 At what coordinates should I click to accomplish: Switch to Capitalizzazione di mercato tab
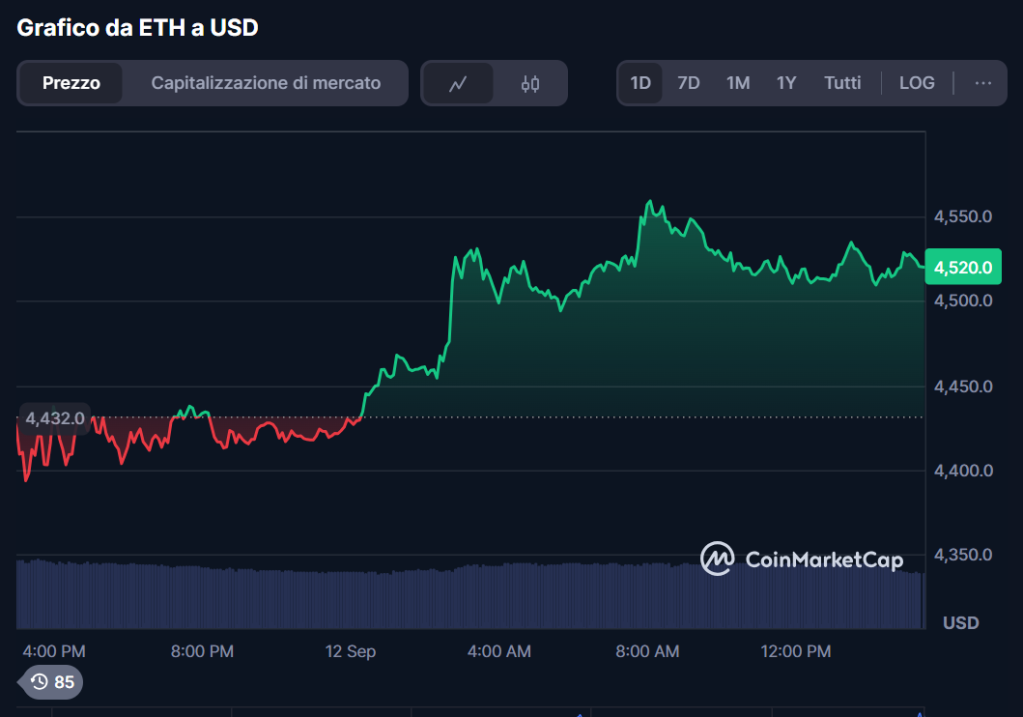(x=265, y=83)
